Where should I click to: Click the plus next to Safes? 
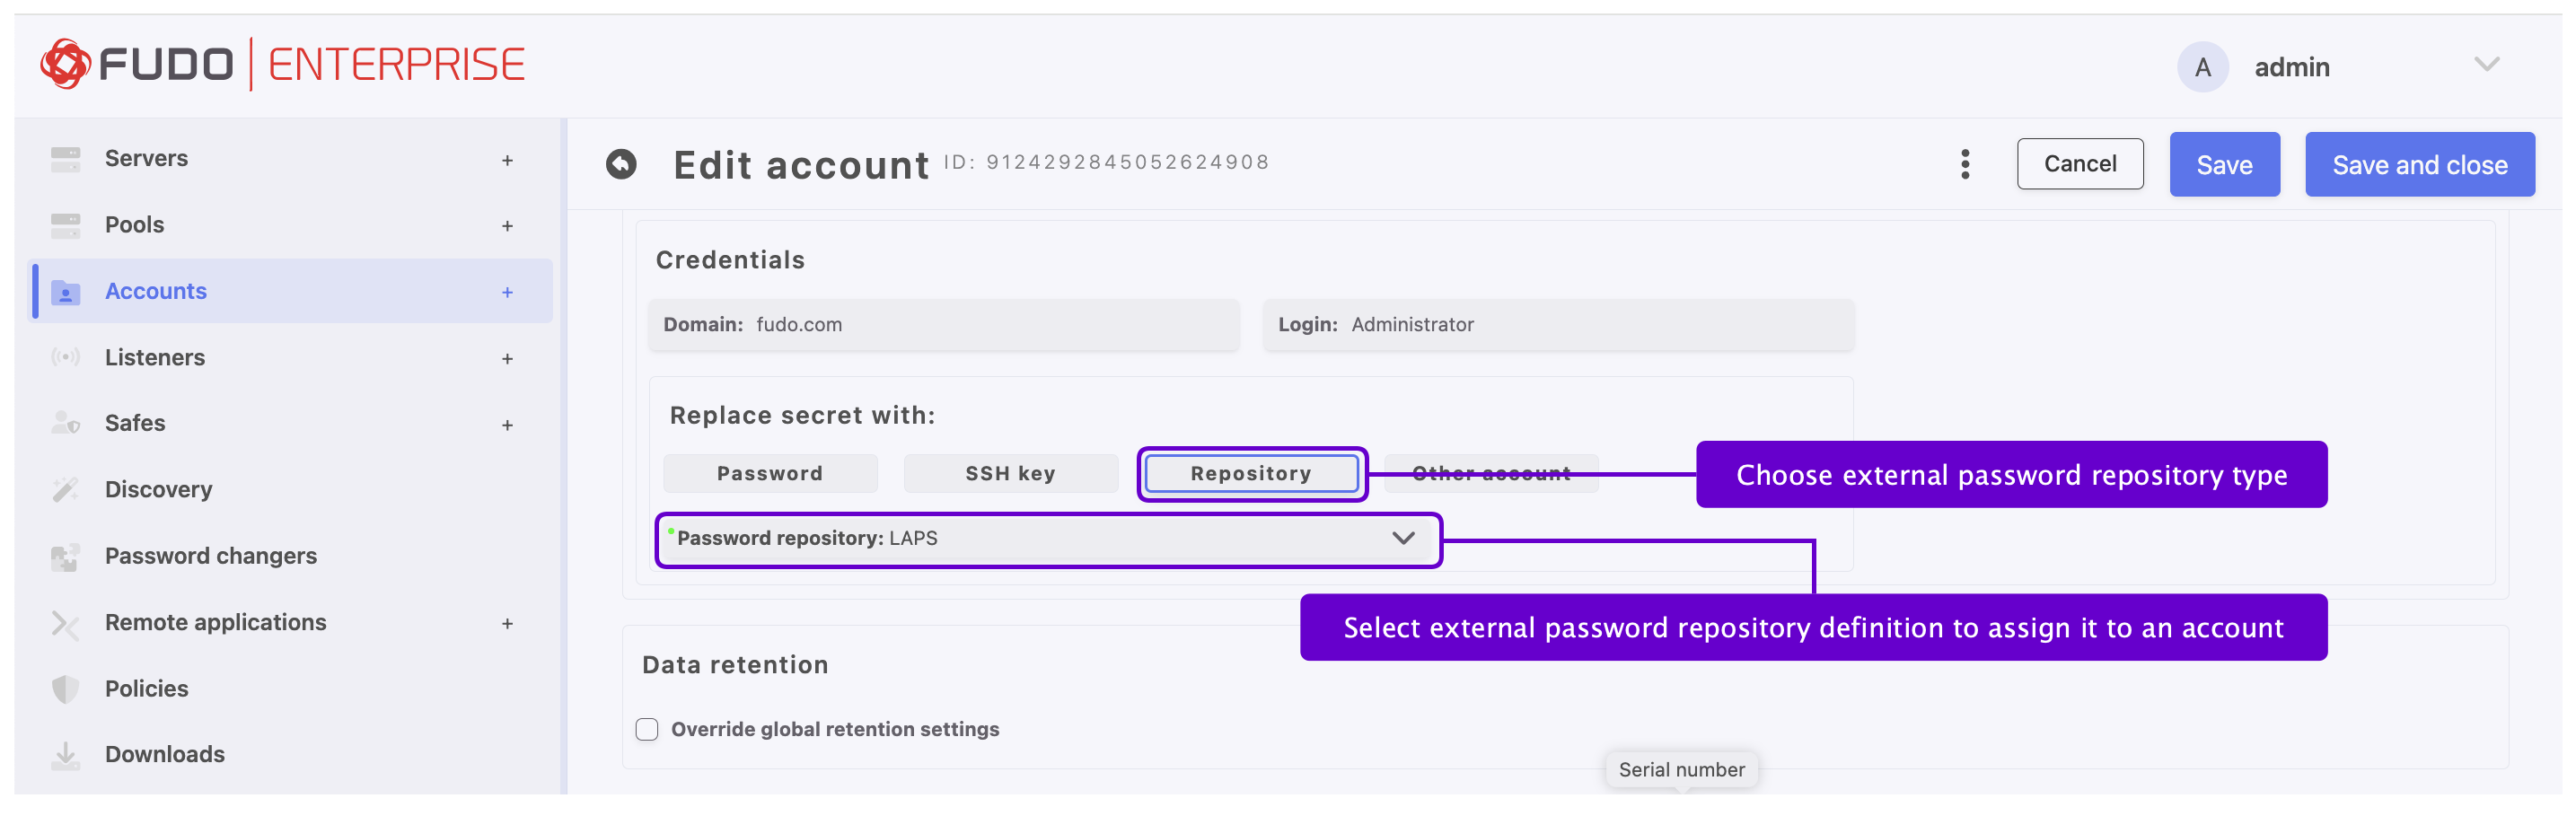click(508, 425)
